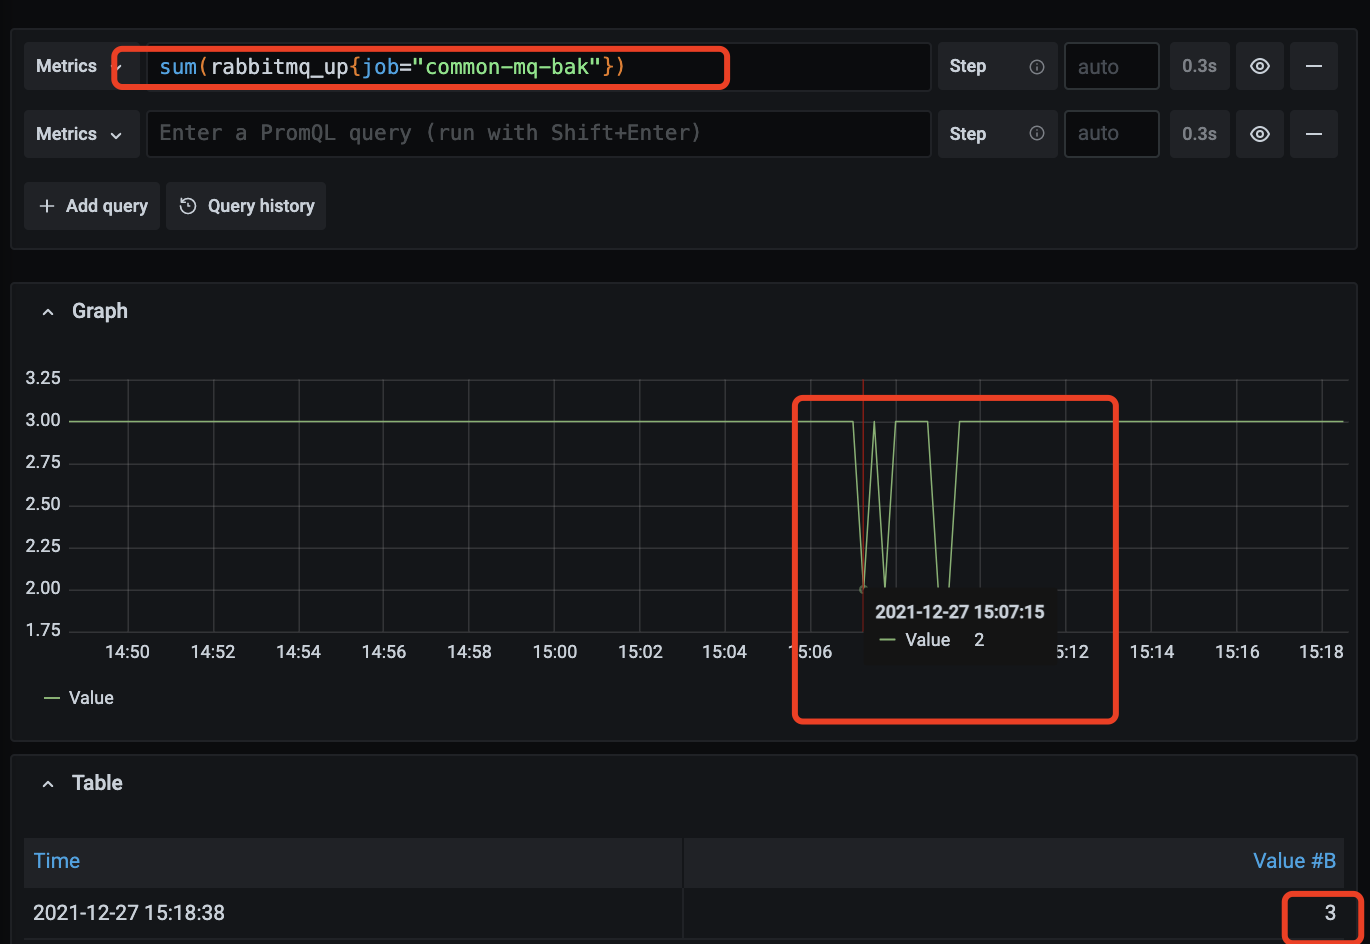Click Step info icon in second row
Viewport: 1370px width, 944px height.
[1037, 134]
